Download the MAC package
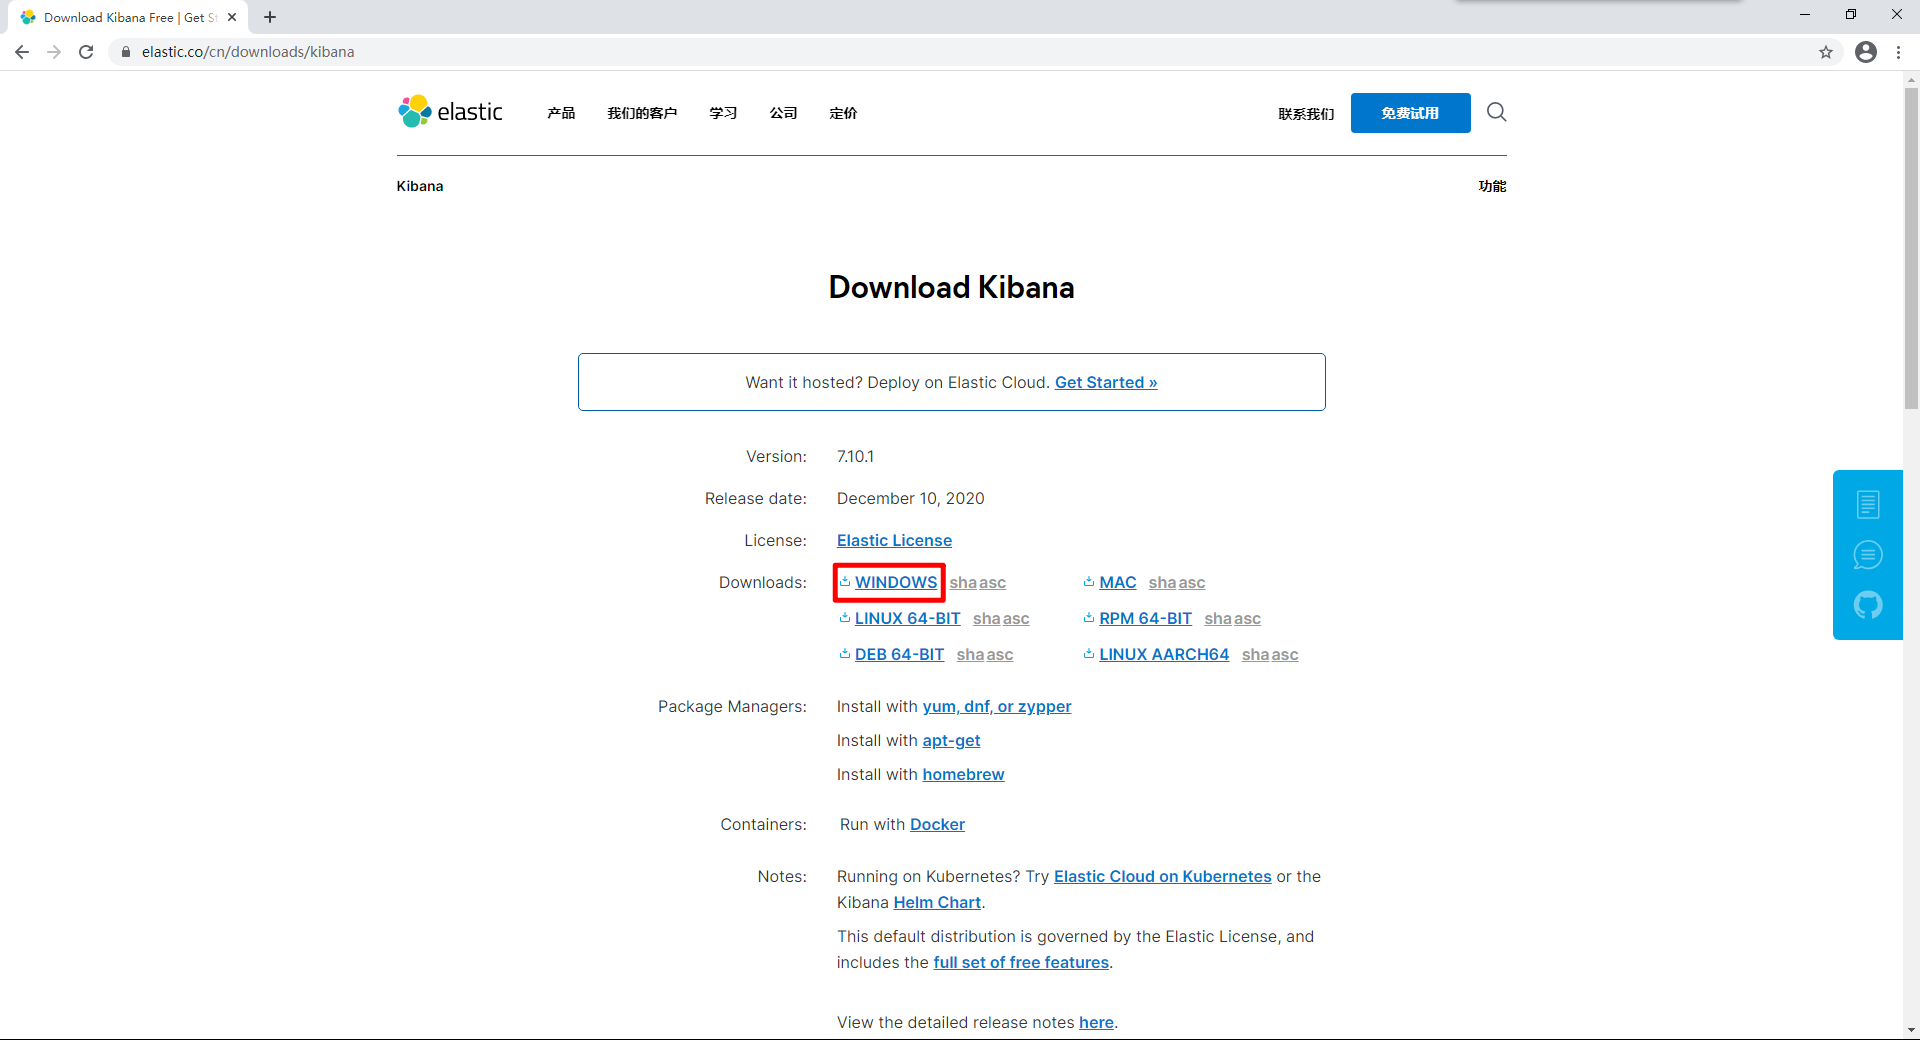This screenshot has height=1040, width=1920. pos(1118,582)
